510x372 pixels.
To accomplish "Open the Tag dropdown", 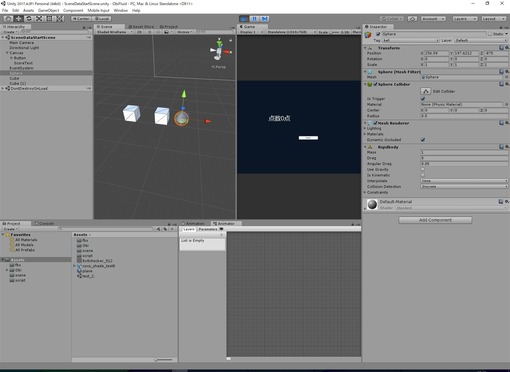I will coord(410,40).
